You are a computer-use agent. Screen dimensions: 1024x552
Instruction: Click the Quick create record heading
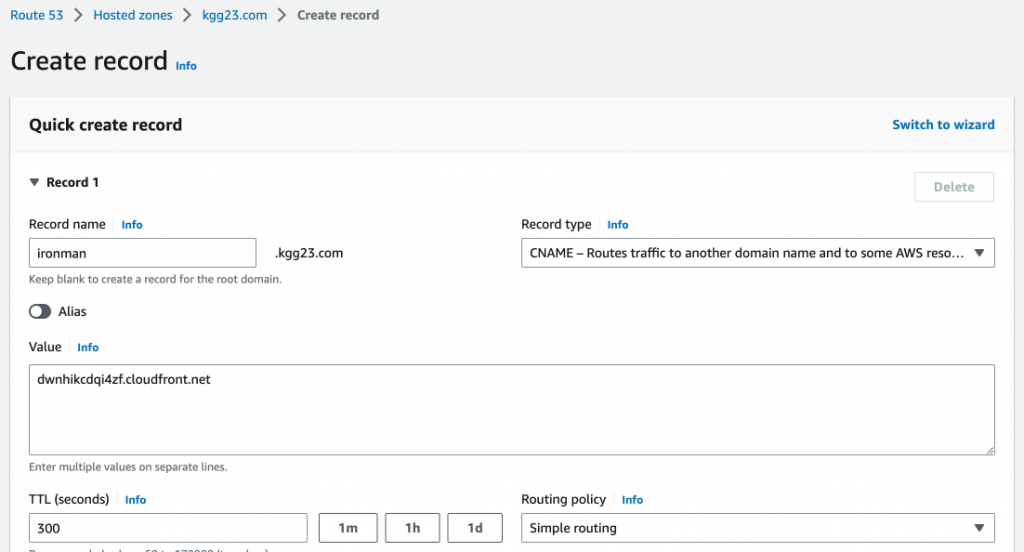tap(105, 125)
